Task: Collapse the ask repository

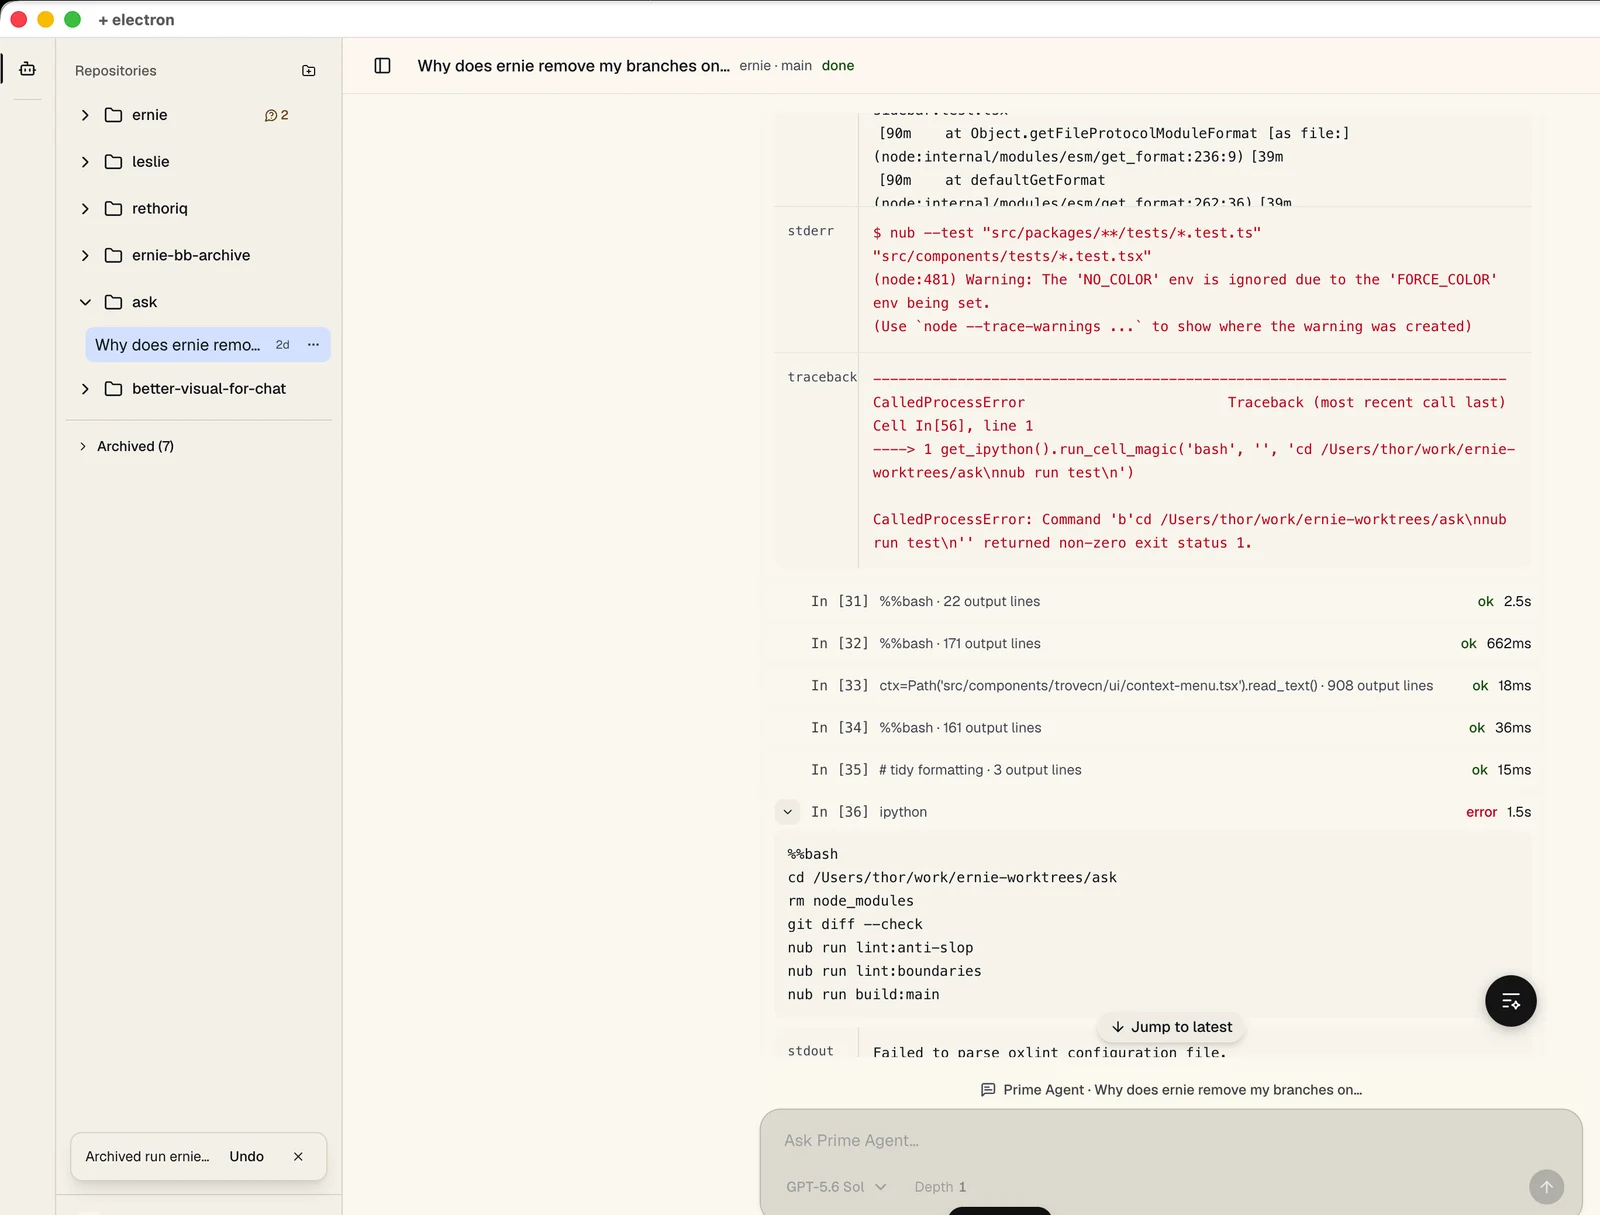Action: (x=85, y=302)
